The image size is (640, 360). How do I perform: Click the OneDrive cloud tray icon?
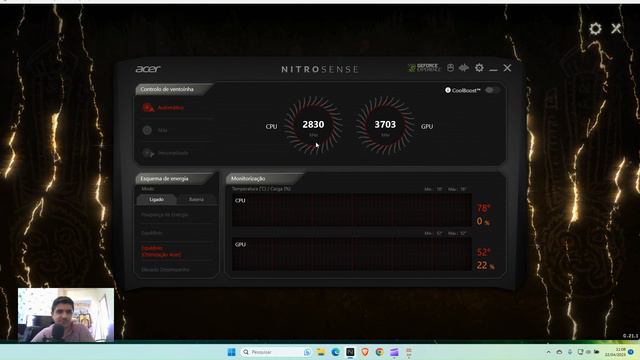click(559, 352)
